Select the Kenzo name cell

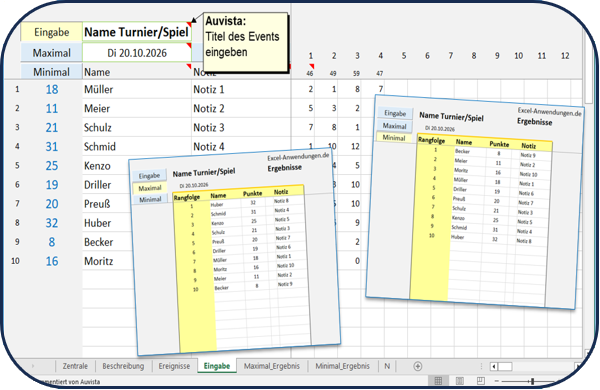[x=106, y=166]
